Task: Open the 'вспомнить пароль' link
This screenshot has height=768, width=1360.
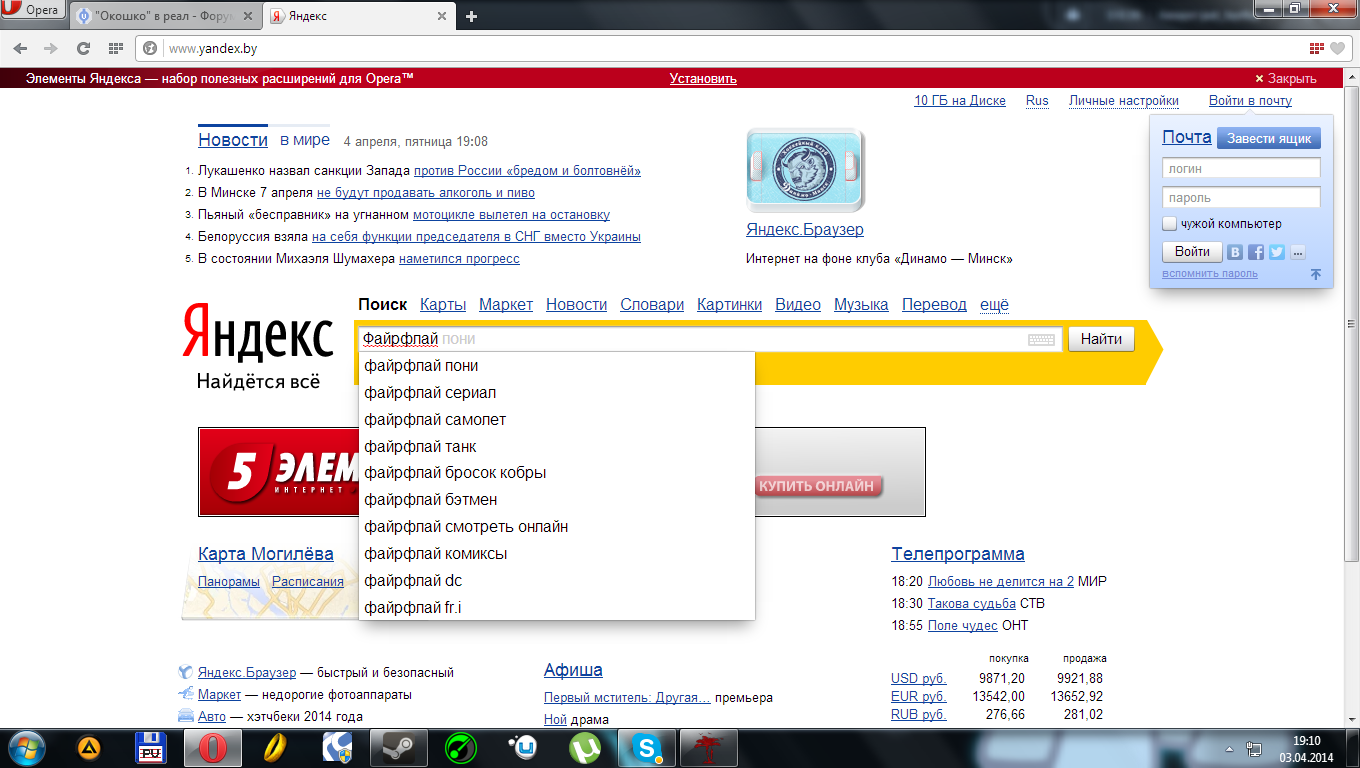Action: (1210, 274)
